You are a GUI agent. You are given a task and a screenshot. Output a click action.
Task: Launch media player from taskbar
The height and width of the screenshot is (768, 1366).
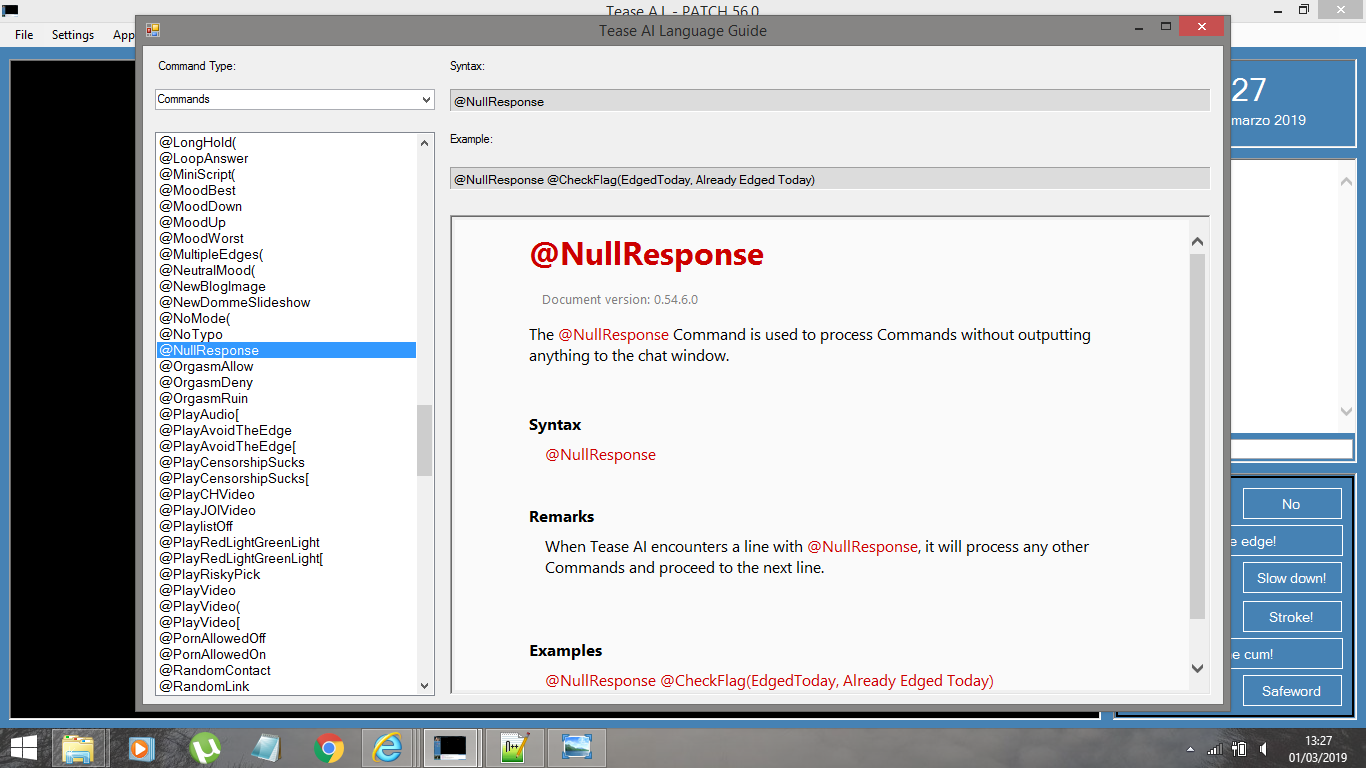click(x=141, y=747)
